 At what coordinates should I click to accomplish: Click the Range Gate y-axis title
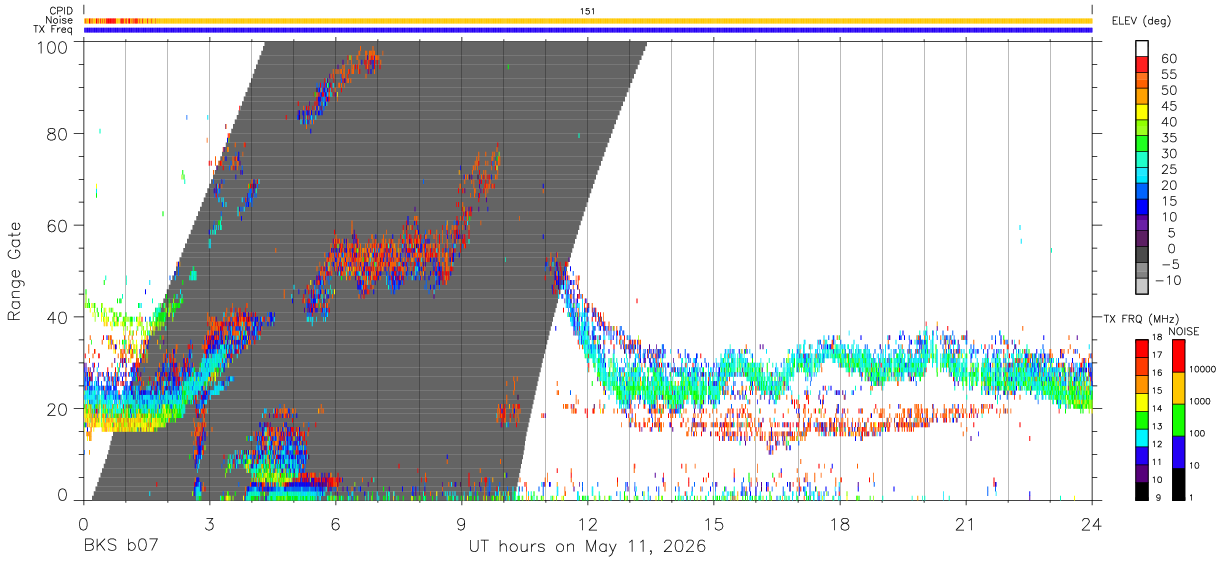point(15,271)
